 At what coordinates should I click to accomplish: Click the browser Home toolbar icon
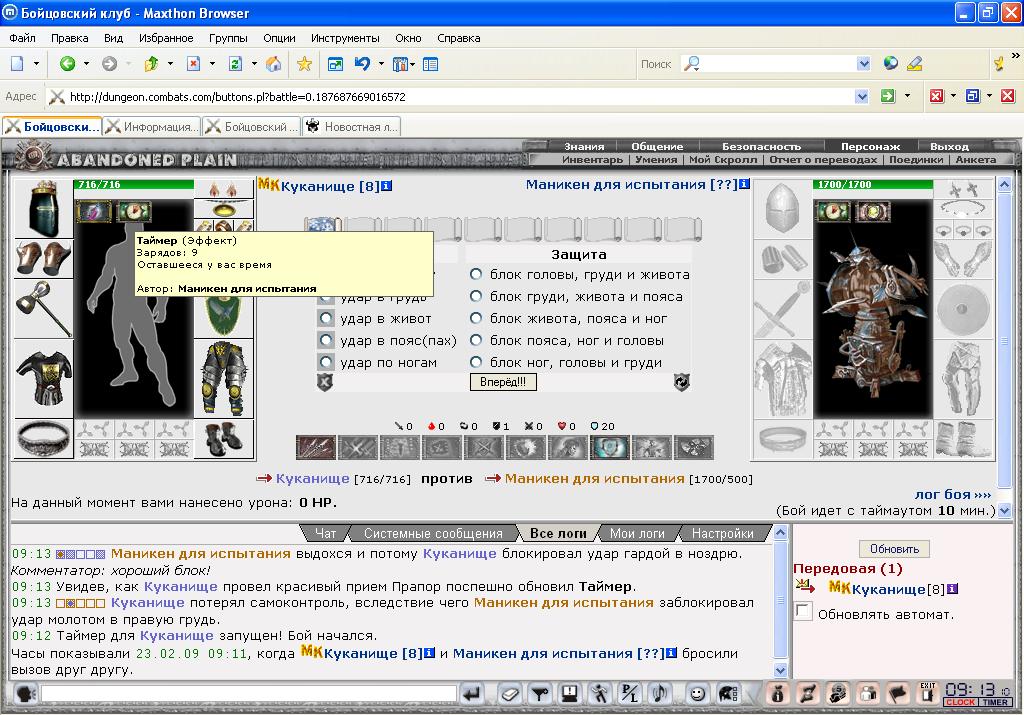(x=274, y=63)
